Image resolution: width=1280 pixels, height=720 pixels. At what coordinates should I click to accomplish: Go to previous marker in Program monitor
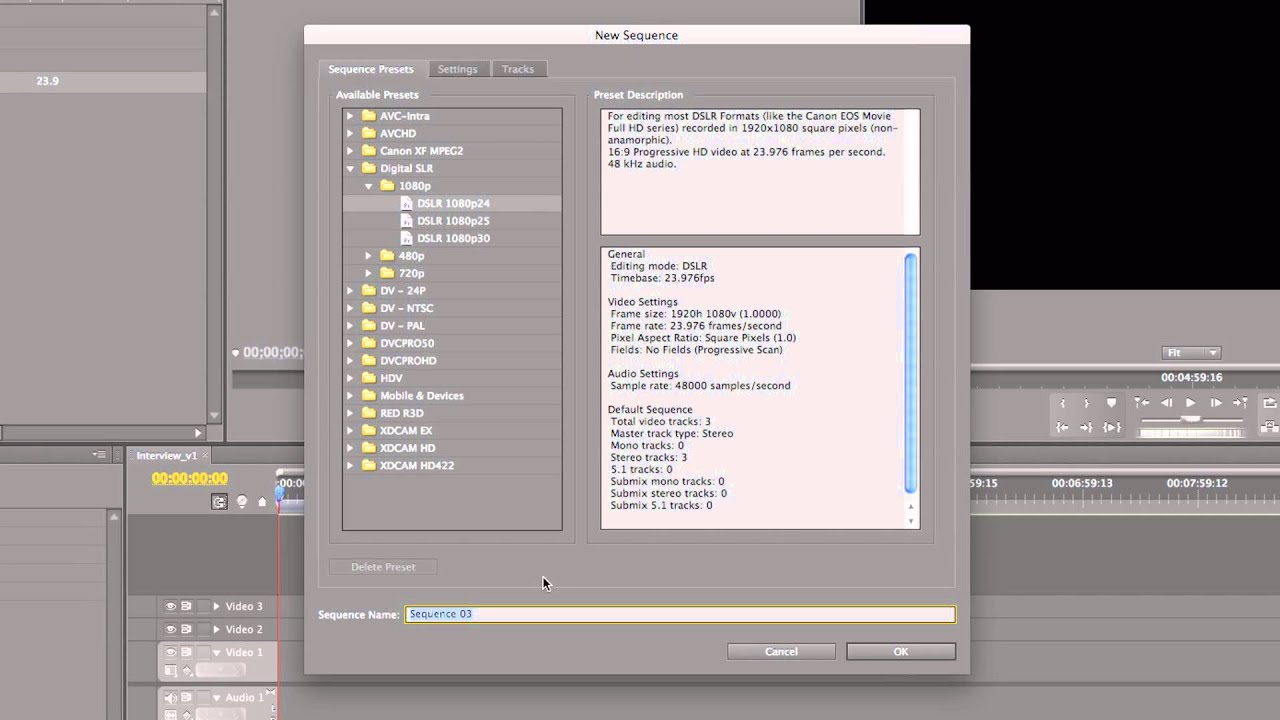tap(1141, 403)
